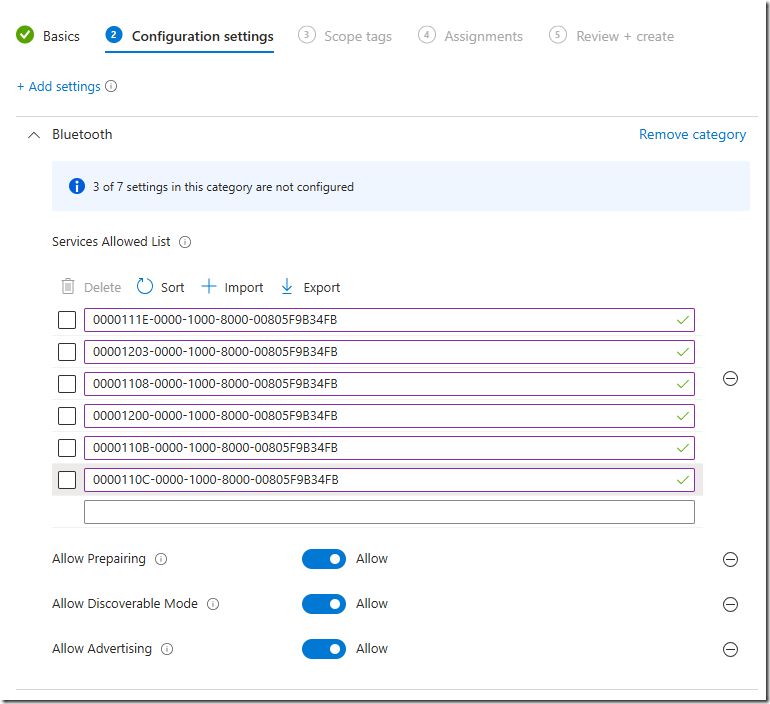This screenshot has width=770, height=704.
Task: Switch off the Allow Advertising toggle
Action: coord(324,649)
